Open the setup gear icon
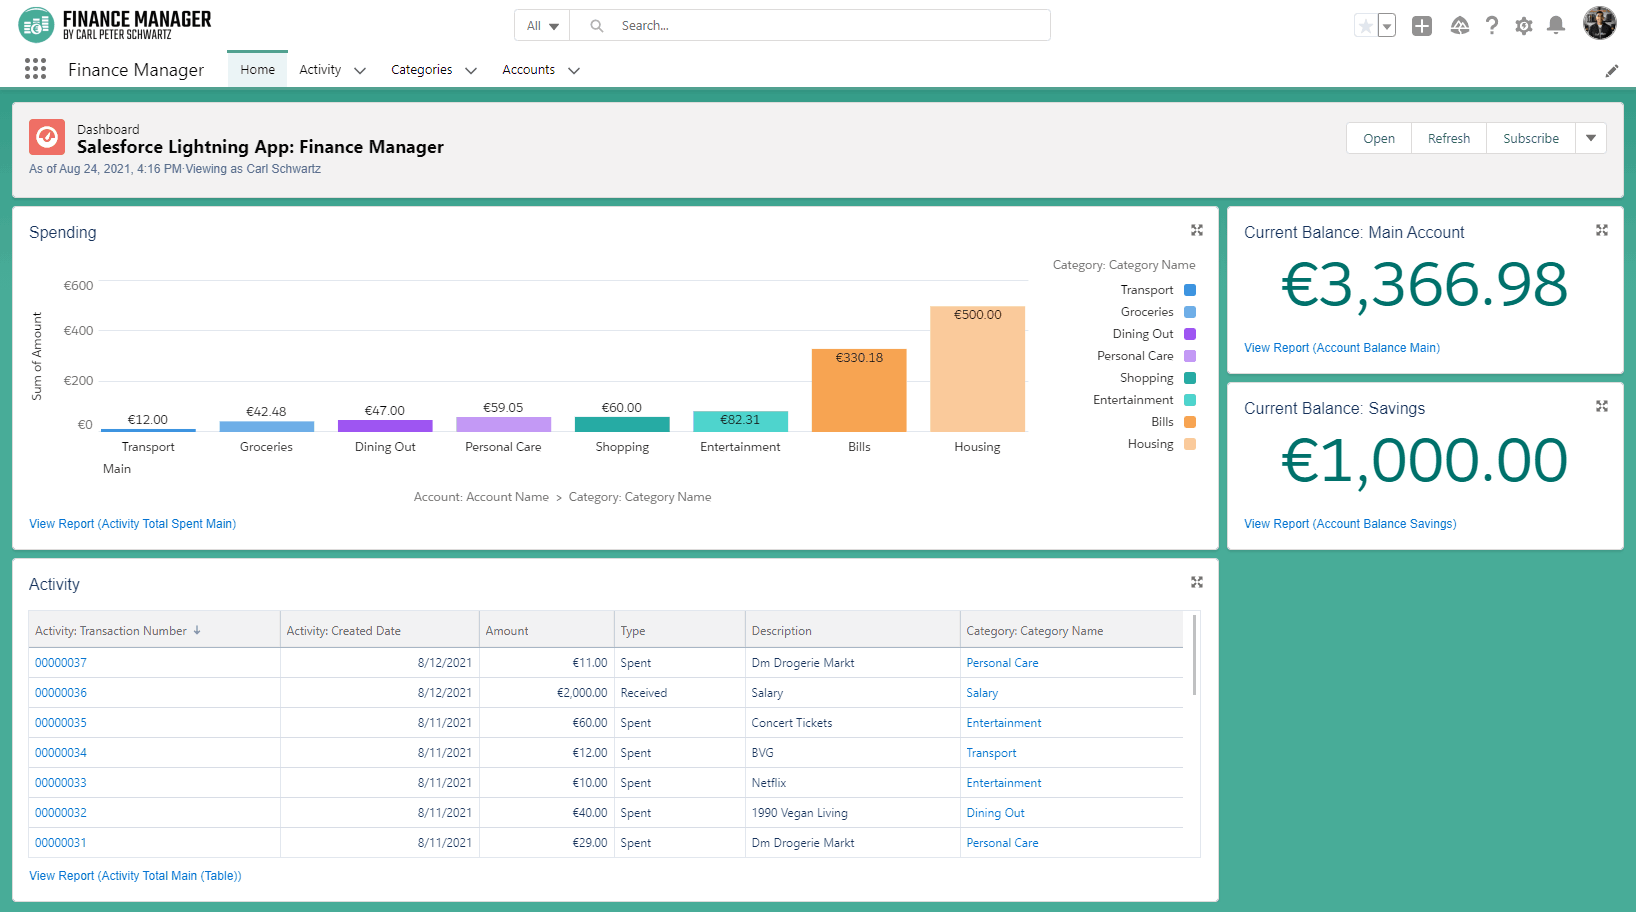 1524,26
